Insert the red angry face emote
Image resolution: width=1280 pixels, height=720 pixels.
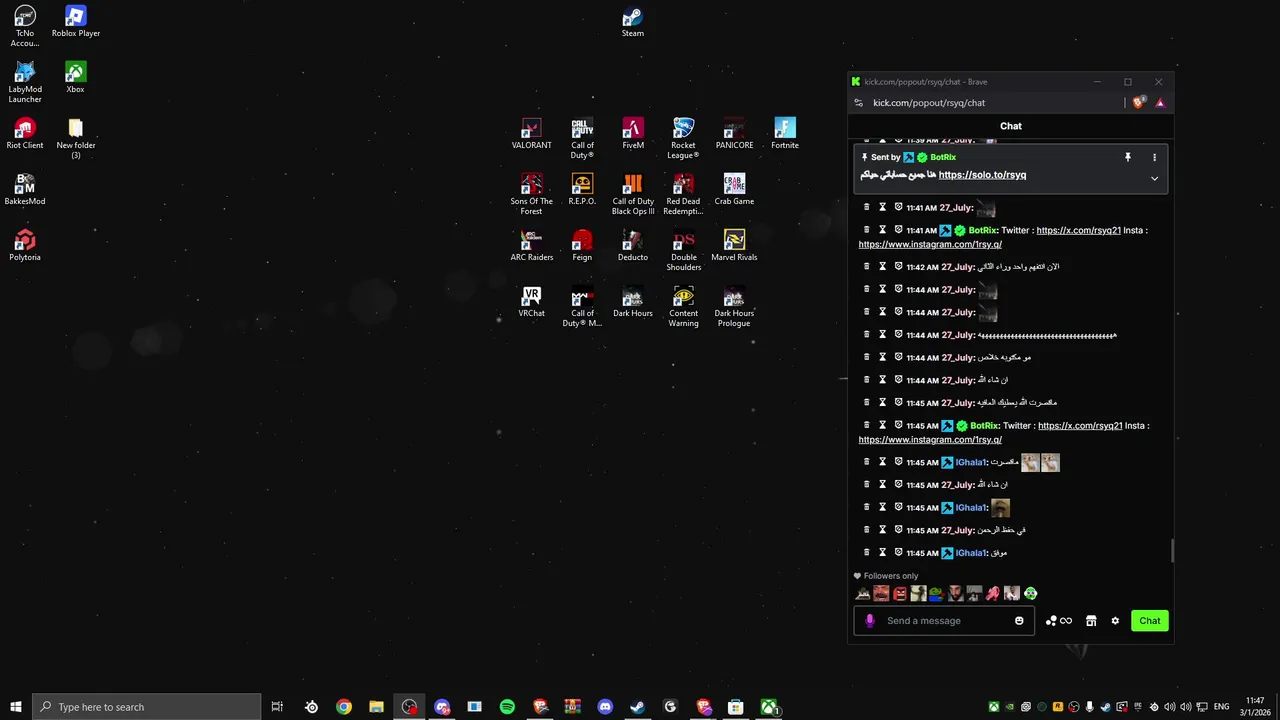click(x=900, y=593)
